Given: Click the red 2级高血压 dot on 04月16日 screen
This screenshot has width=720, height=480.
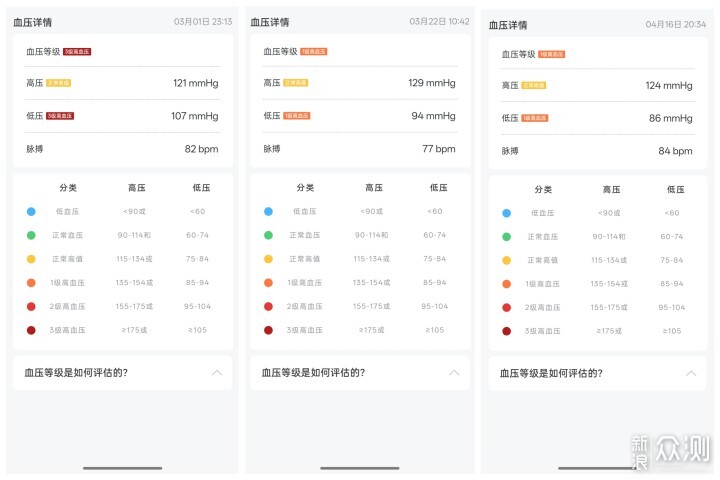Looking at the screenshot, I should click(506, 308).
